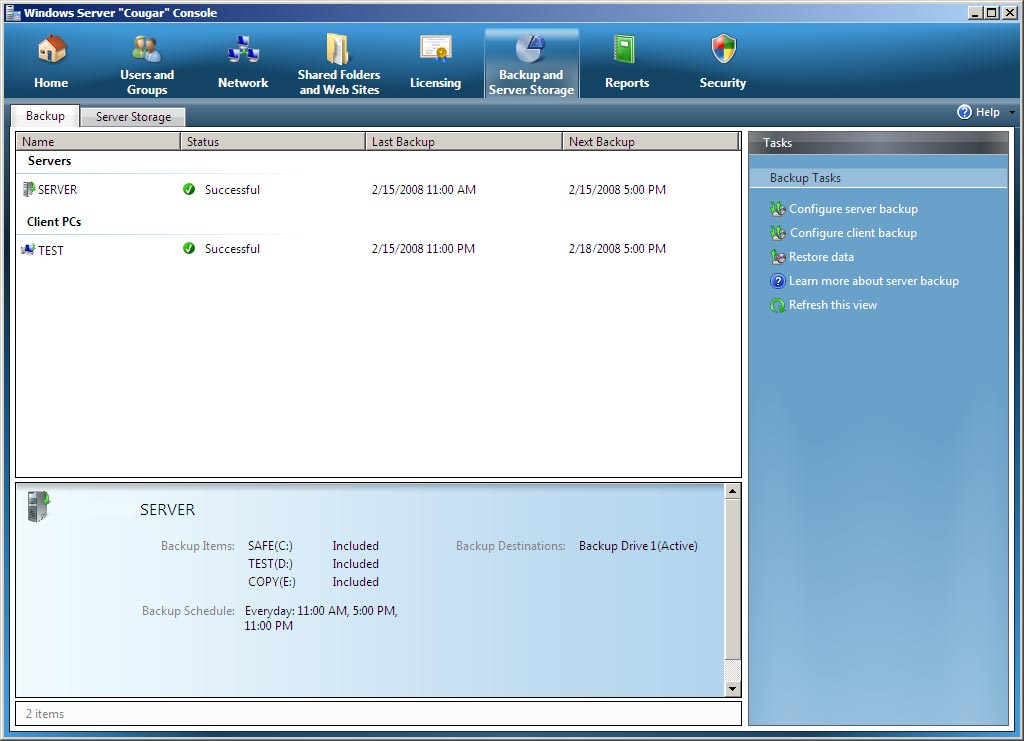Click Backup Drive 1(Active) destination
The image size is (1024, 741).
coord(638,546)
